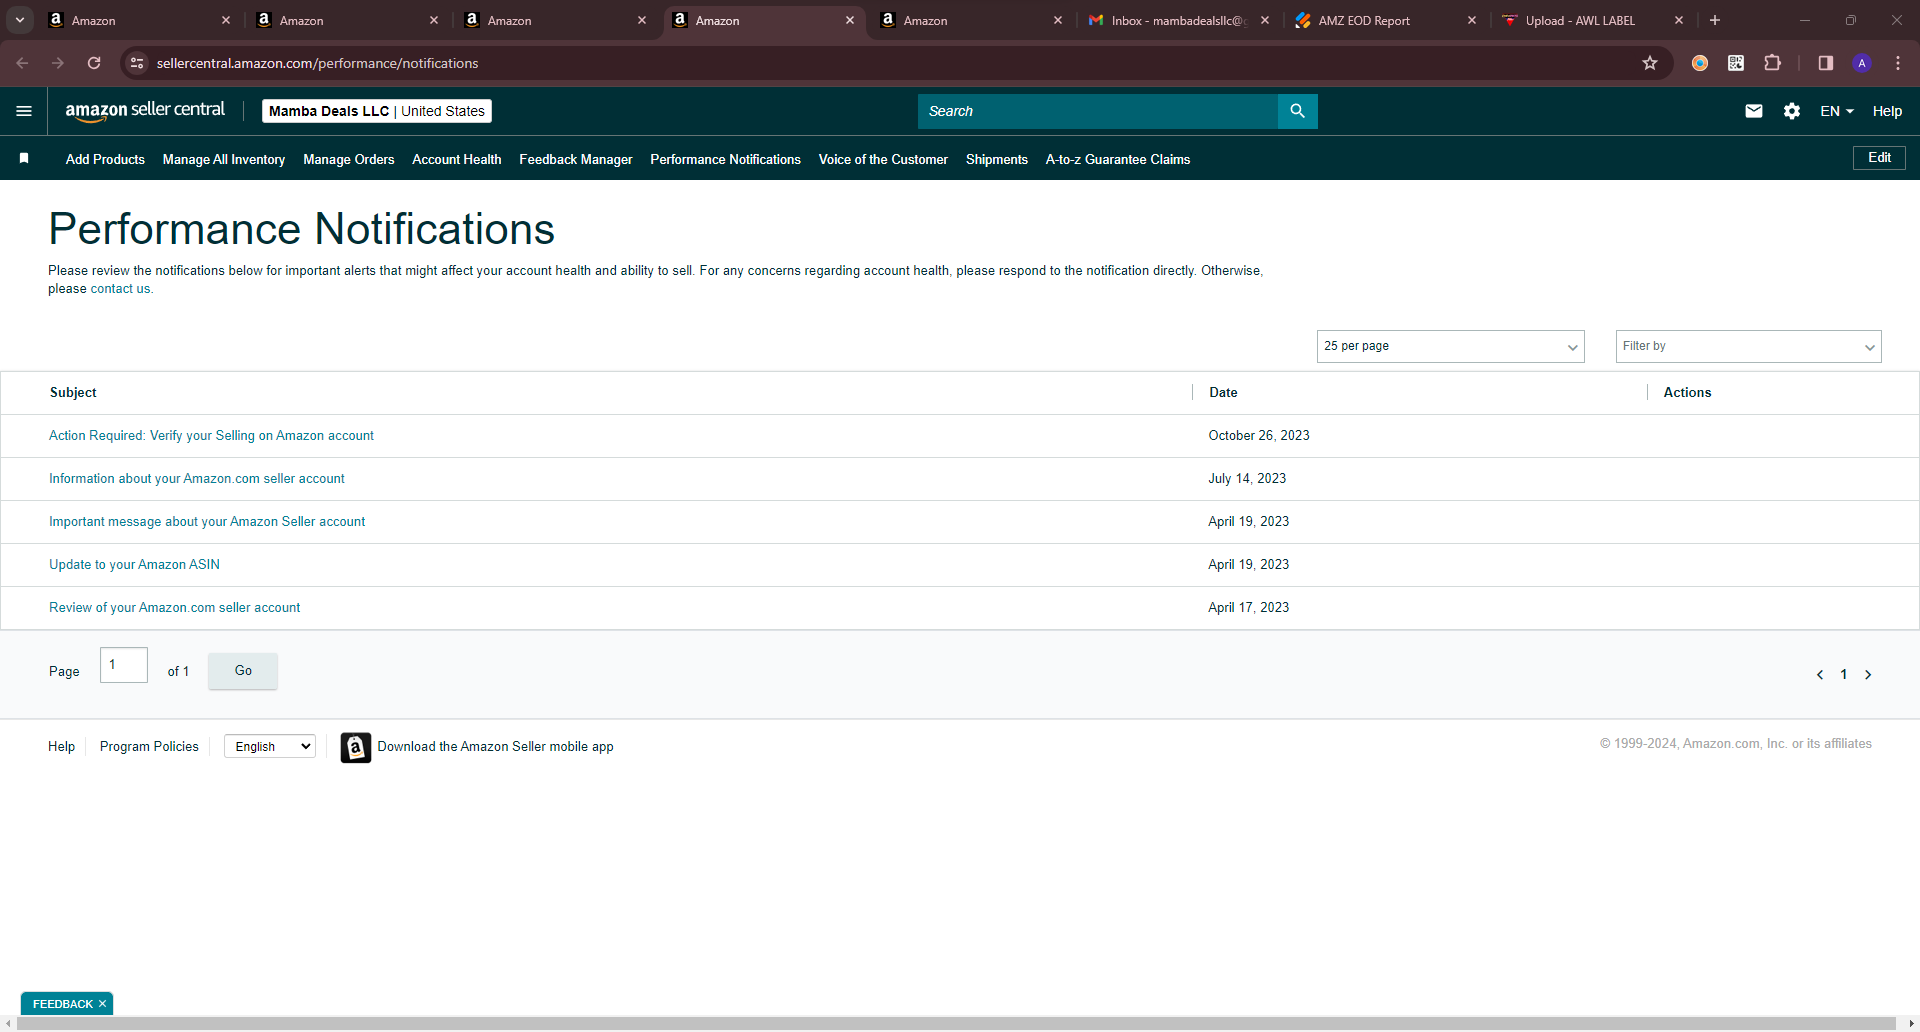The width and height of the screenshot is (1920, 1032).
Task: Open the FEEDBACK button at bottom left
Action: point(62,1004)
